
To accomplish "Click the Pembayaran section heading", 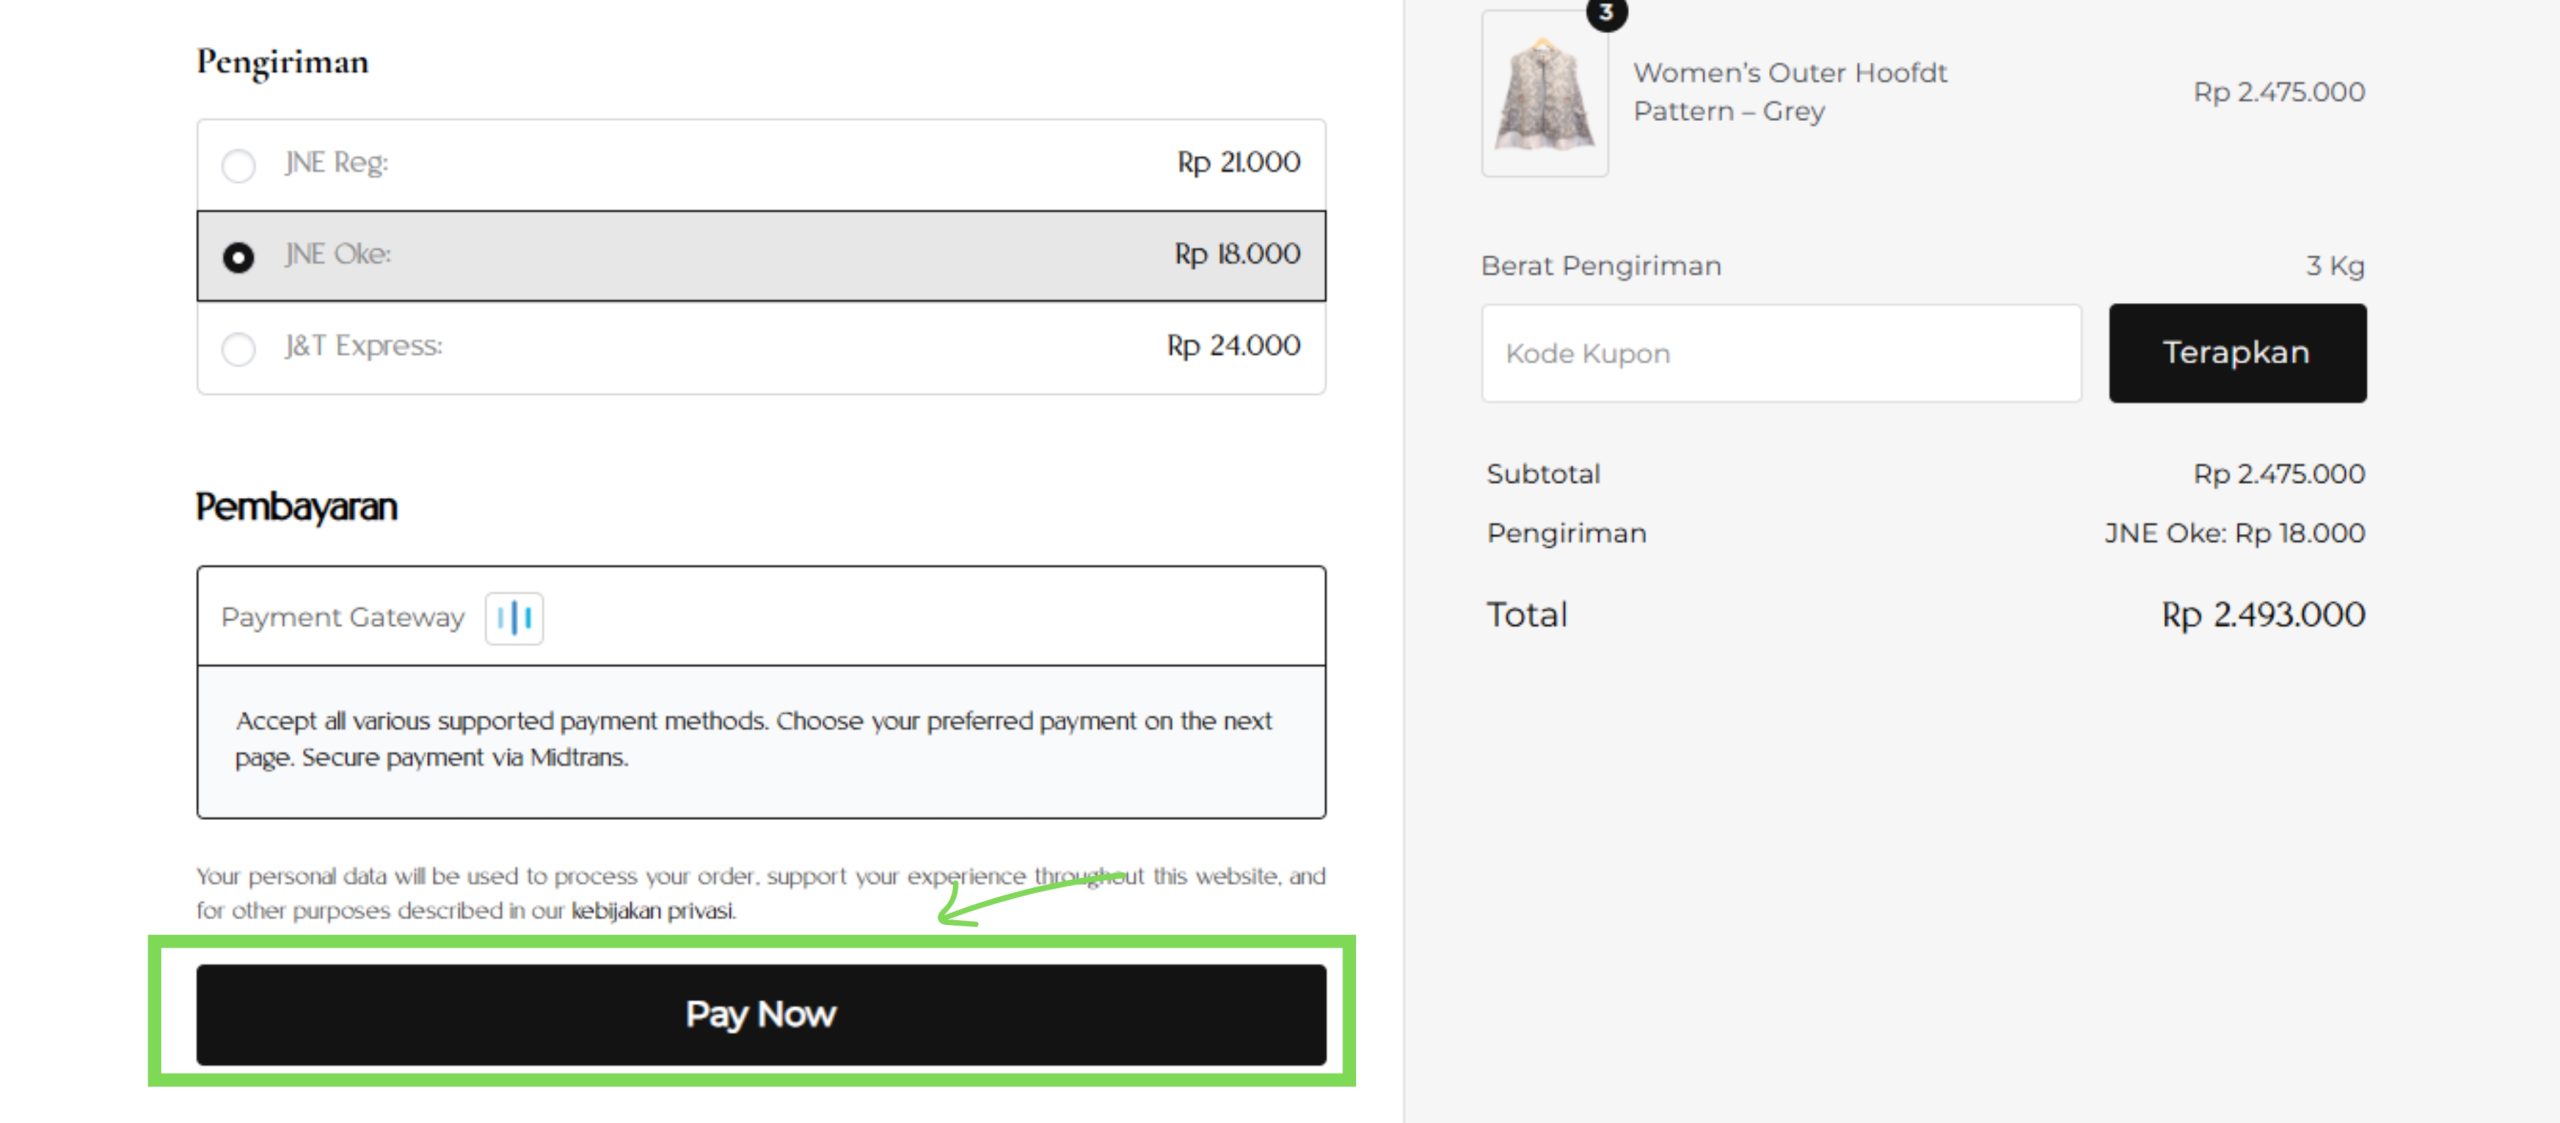I will coord(296,507).
